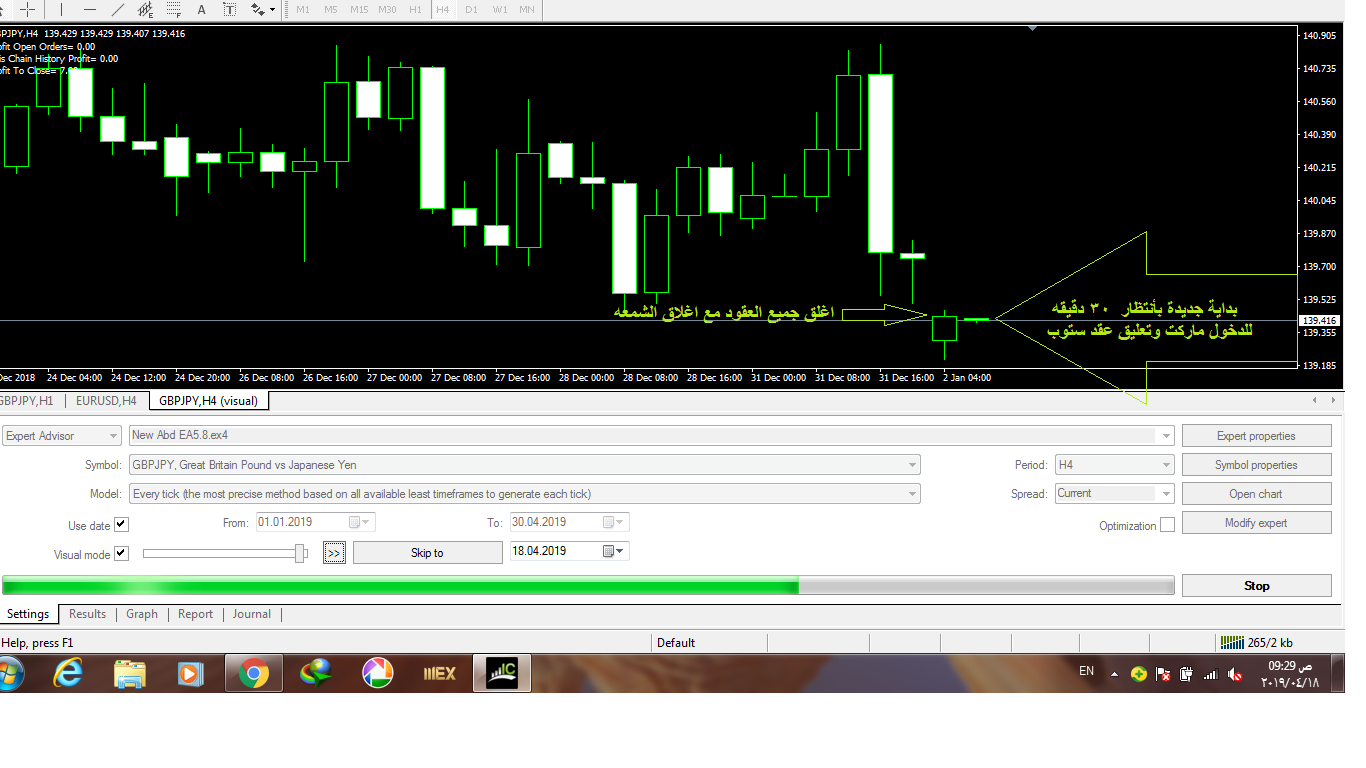Image resolution: width=1366 pixels, height=768 pixels.
Task: Toggle the Use date checkbox
Action: pyautogui.click(x=122, y=525)
